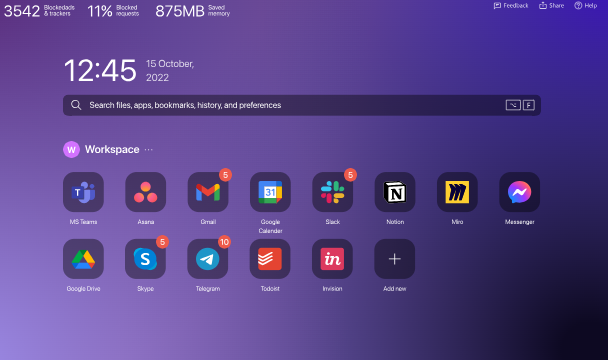Click the 875MB saved memory stat
Screen dimensions: 608x360
pos(193,11)
